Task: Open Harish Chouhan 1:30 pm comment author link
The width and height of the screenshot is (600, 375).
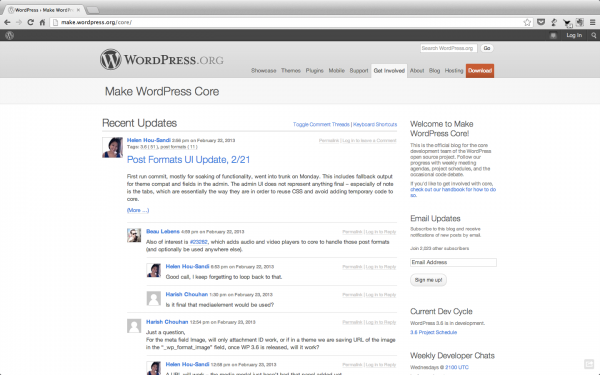Action: coord(187,294)
